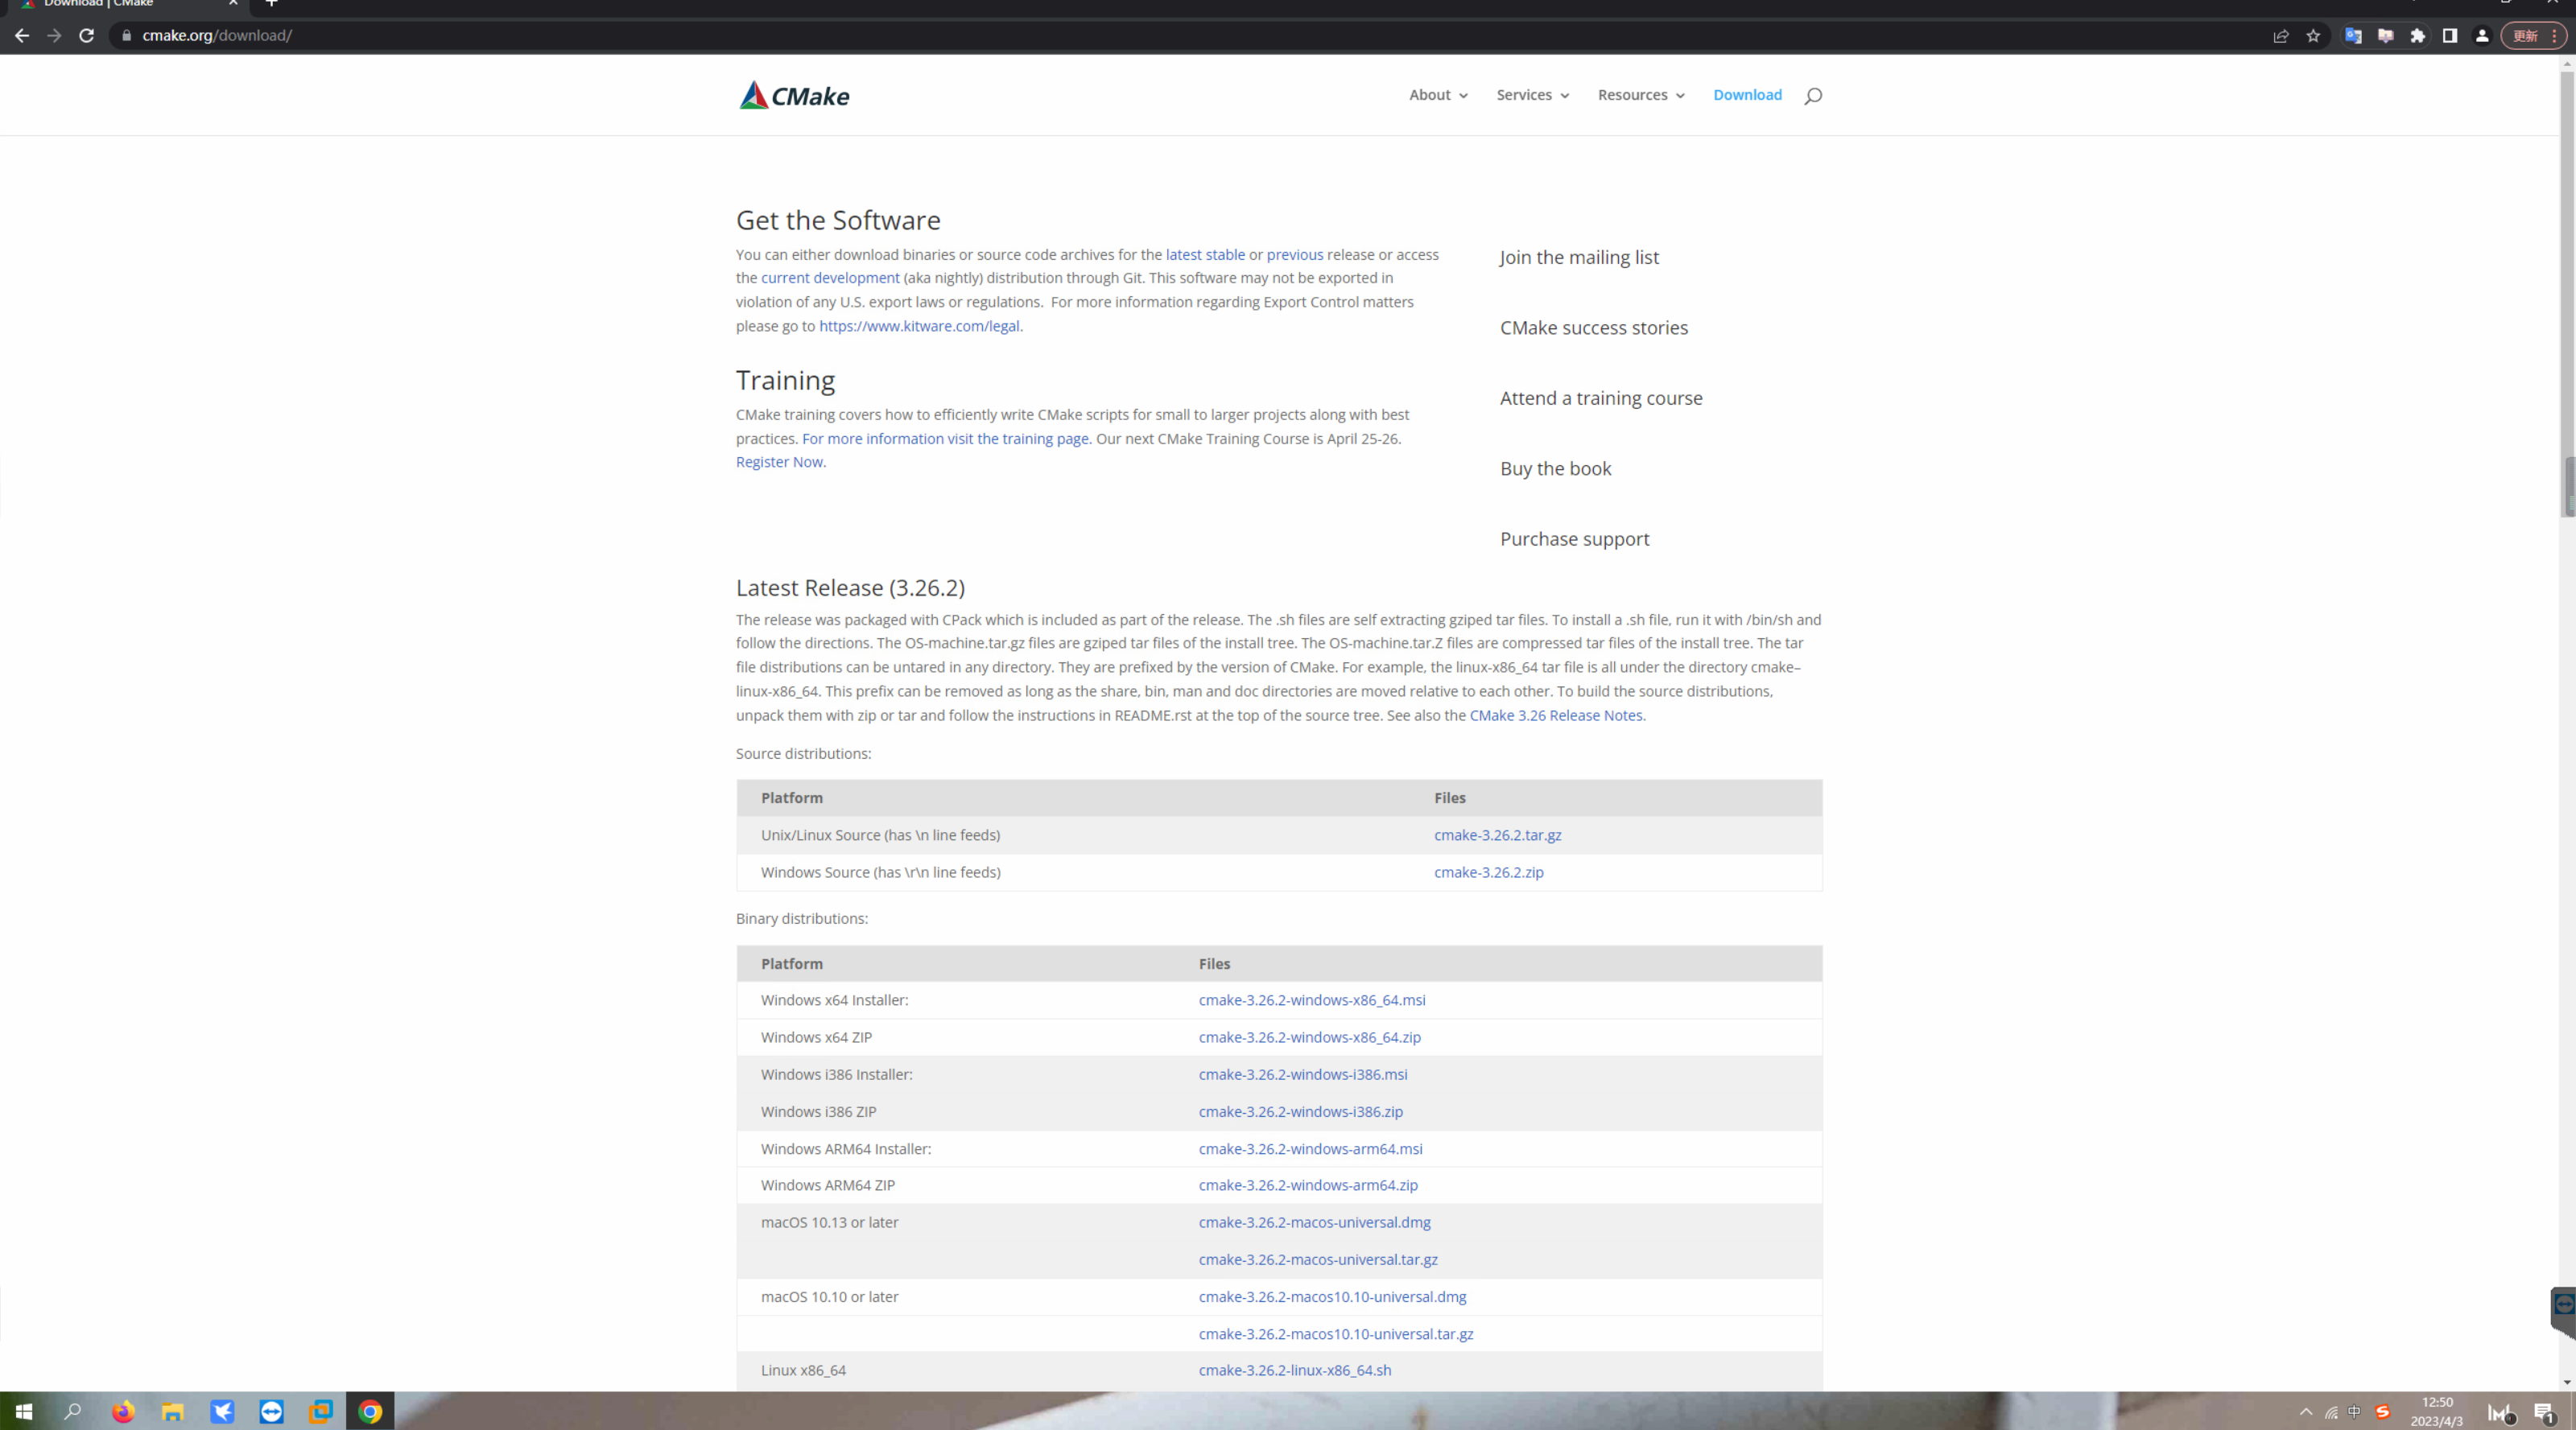
Task: Click the 'Windows x64 Installer:' platform cell
Action: click(x=834, y=1000)
